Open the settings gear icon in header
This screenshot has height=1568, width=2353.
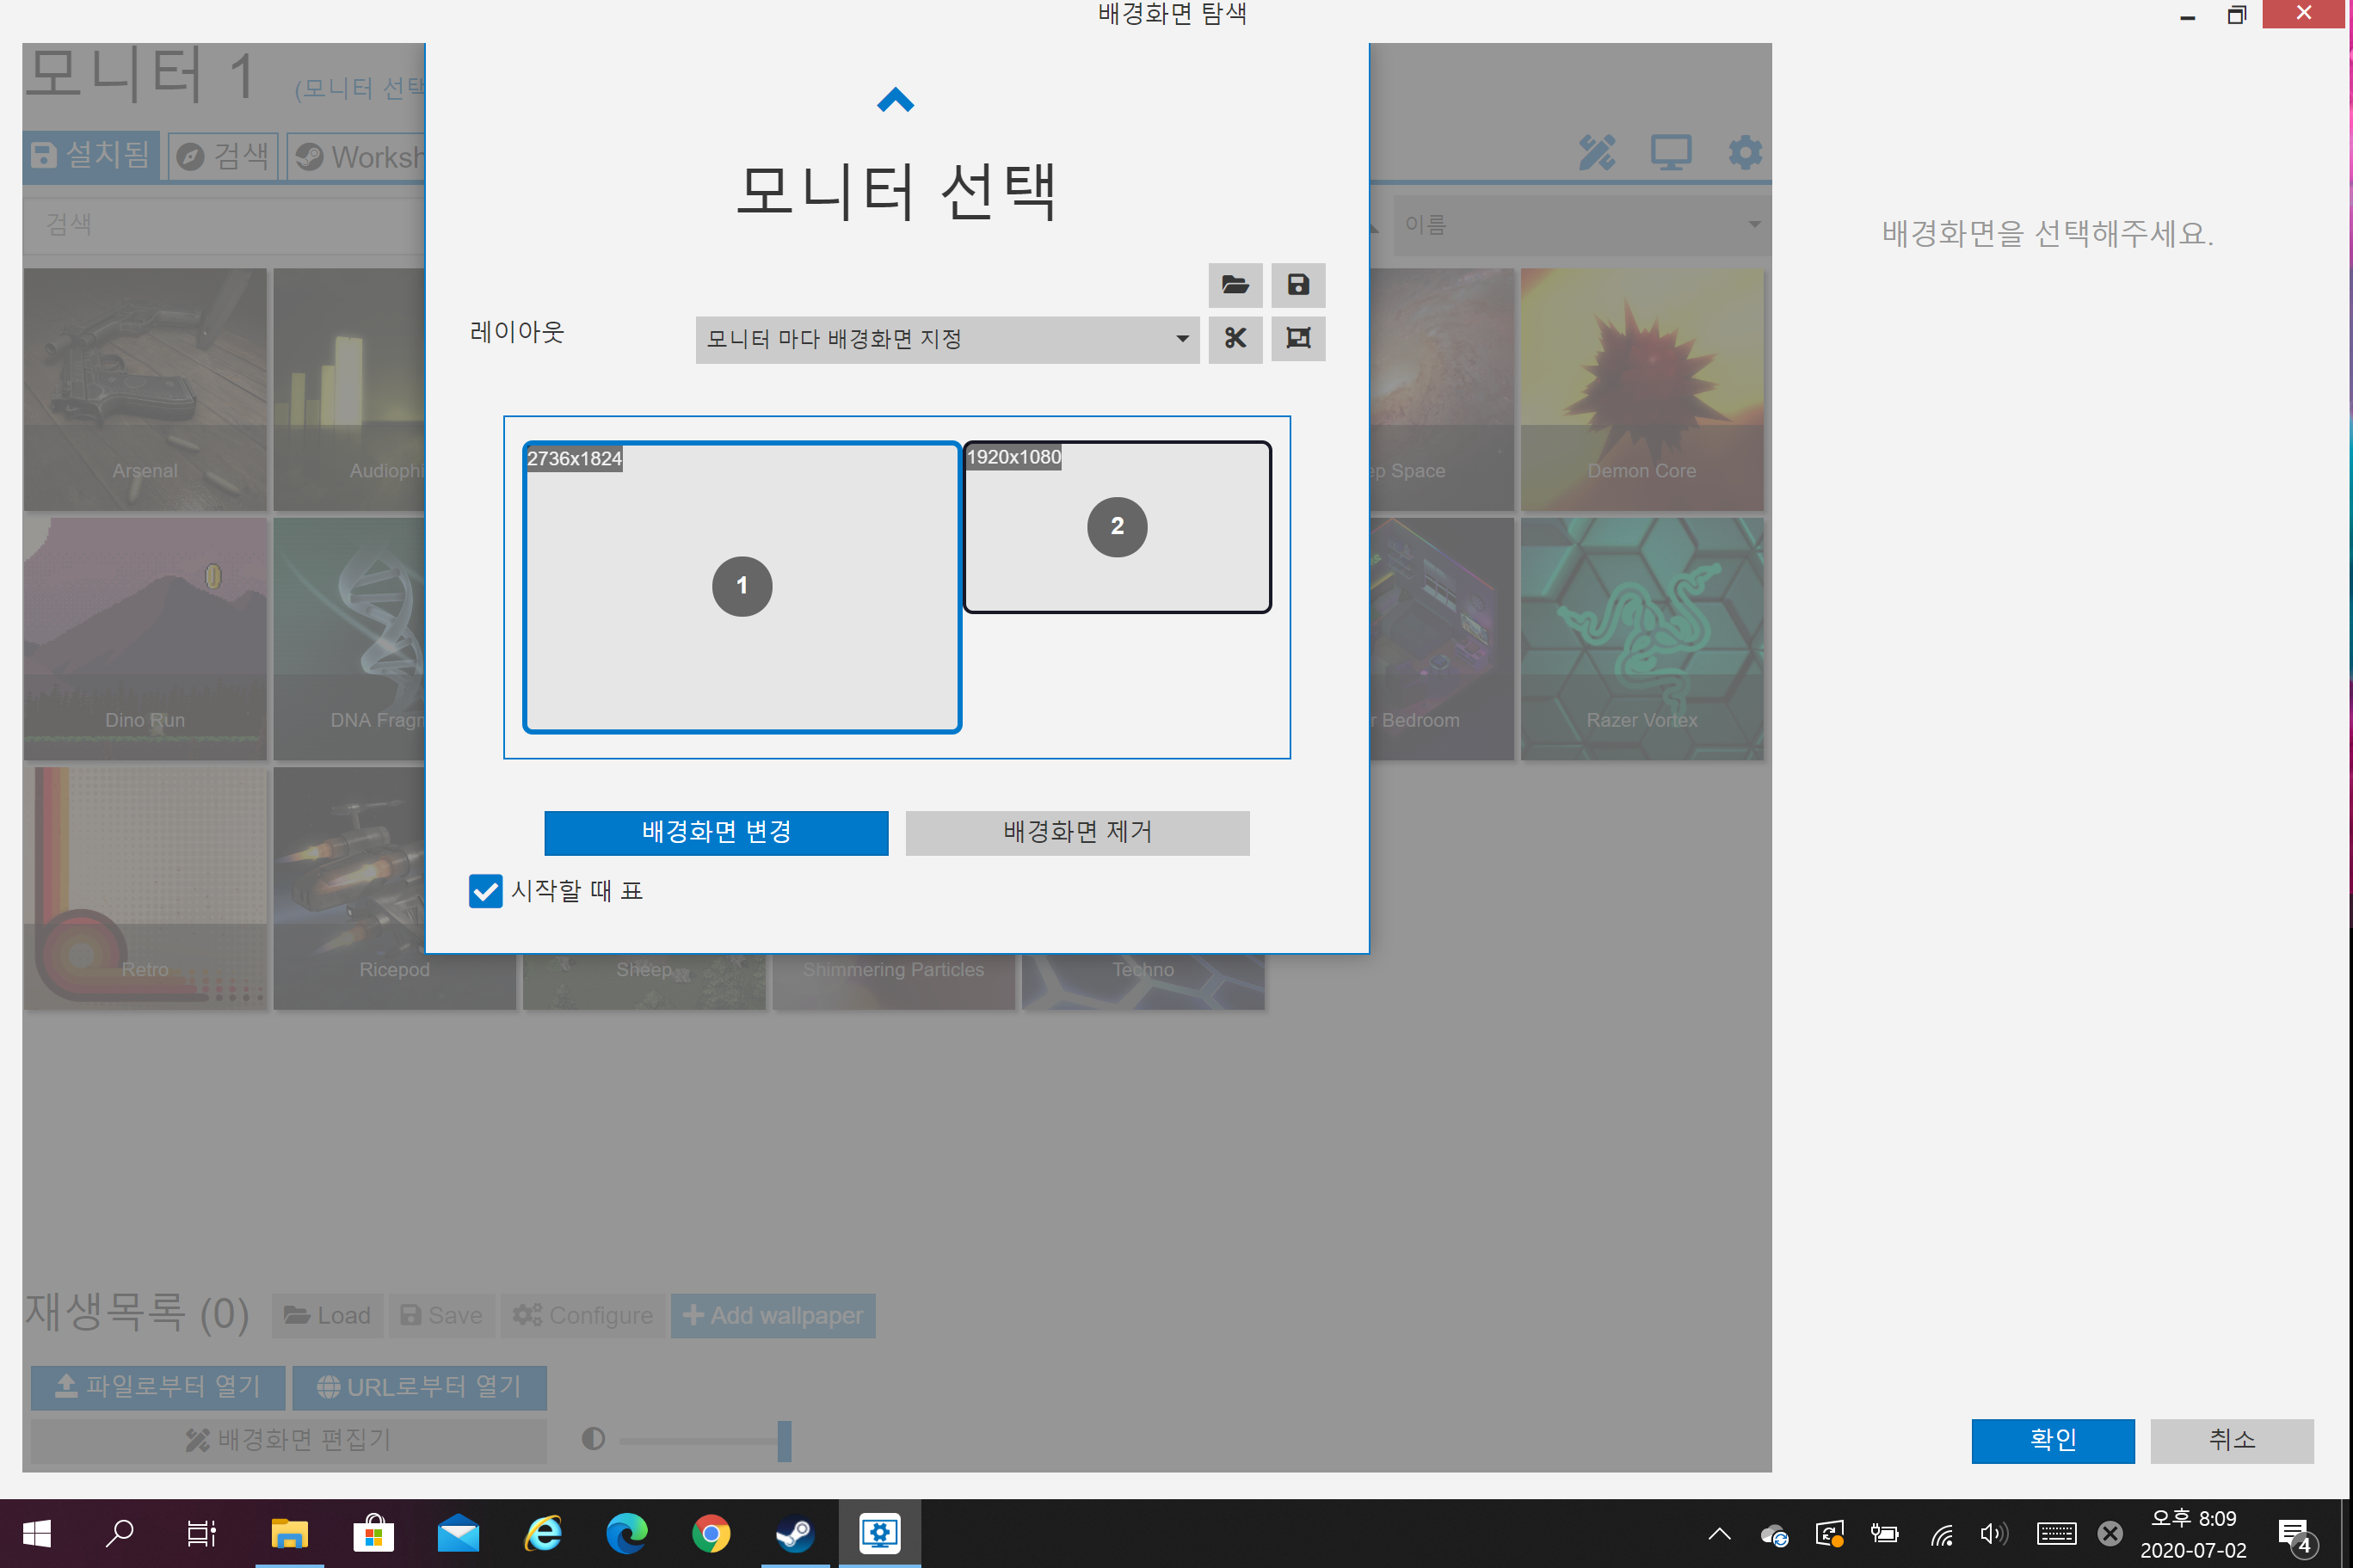(x=1744, y=153)
